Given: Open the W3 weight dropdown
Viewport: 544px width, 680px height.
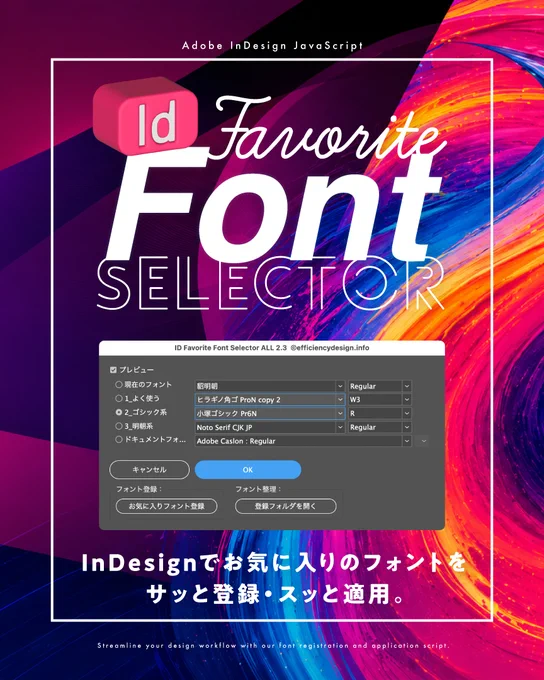Looking at the screenshot, I should pos(380,399).
